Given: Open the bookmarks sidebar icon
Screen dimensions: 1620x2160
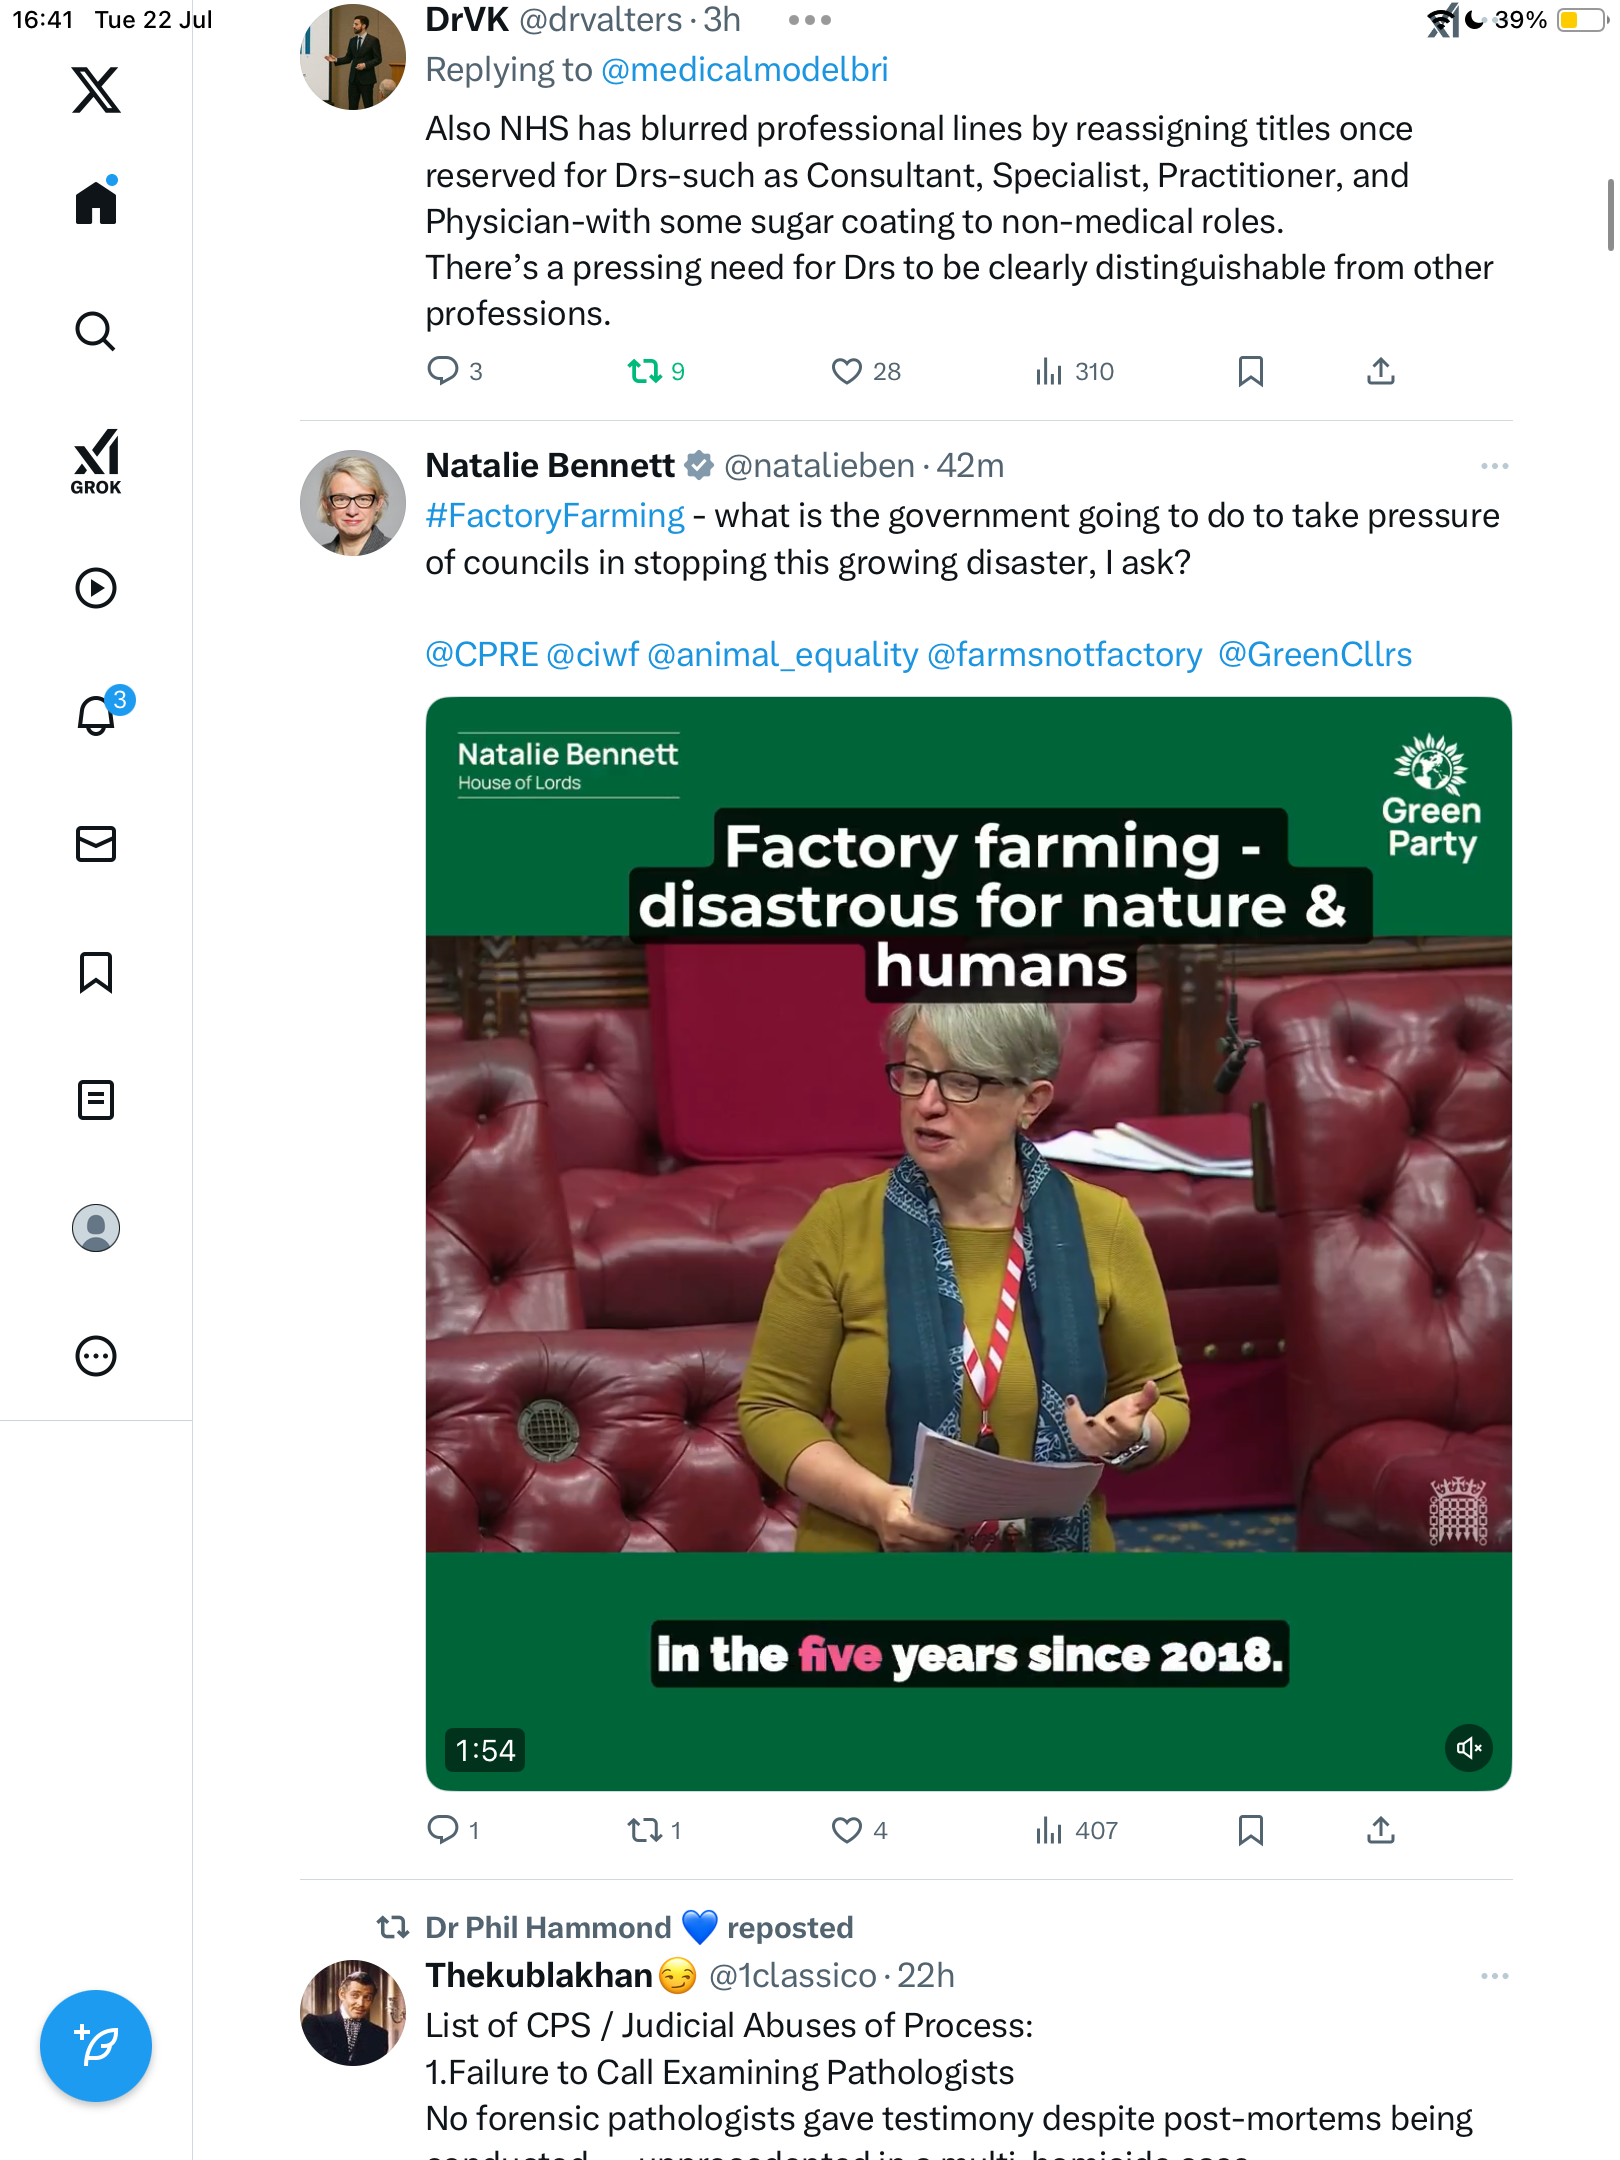Looking at the screenshot, I should click(96, 972).
